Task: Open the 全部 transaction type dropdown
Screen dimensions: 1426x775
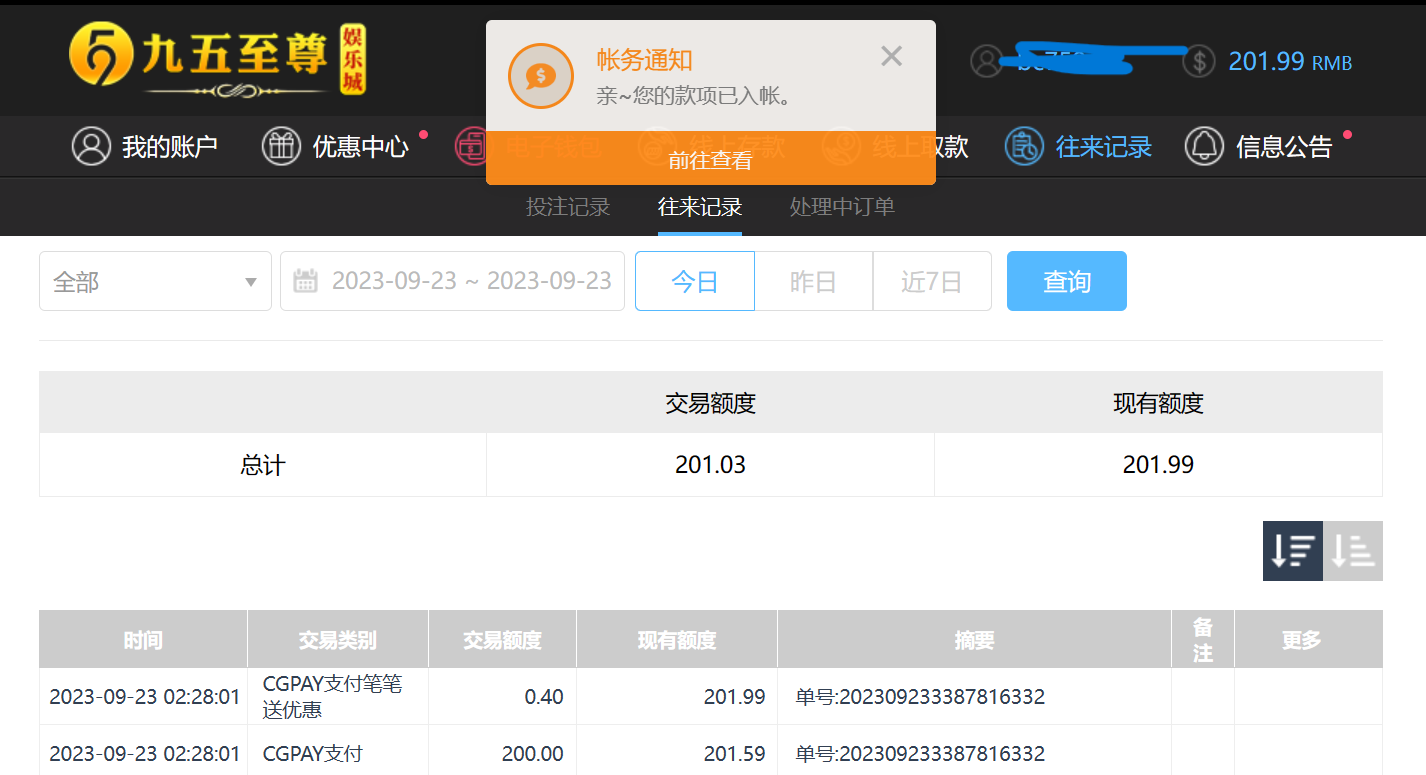Action: (x=155, y=281)
